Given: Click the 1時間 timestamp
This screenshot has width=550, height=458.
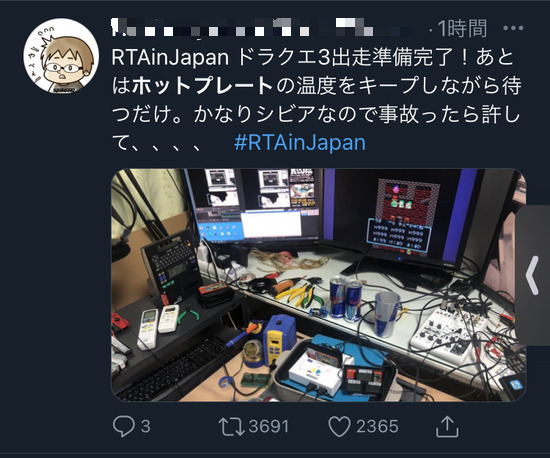Looking at the screenshot, I should (462, 29).
